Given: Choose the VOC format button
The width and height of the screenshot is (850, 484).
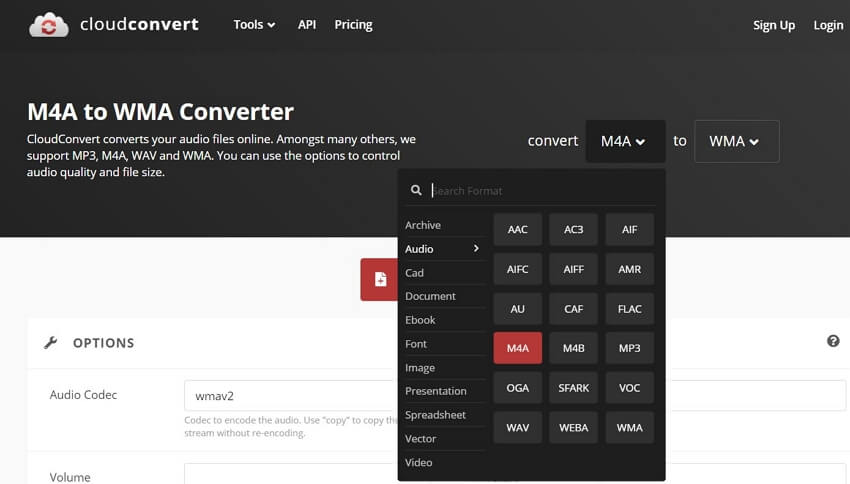Looking at the screenshot, I should tap(629, 388).
